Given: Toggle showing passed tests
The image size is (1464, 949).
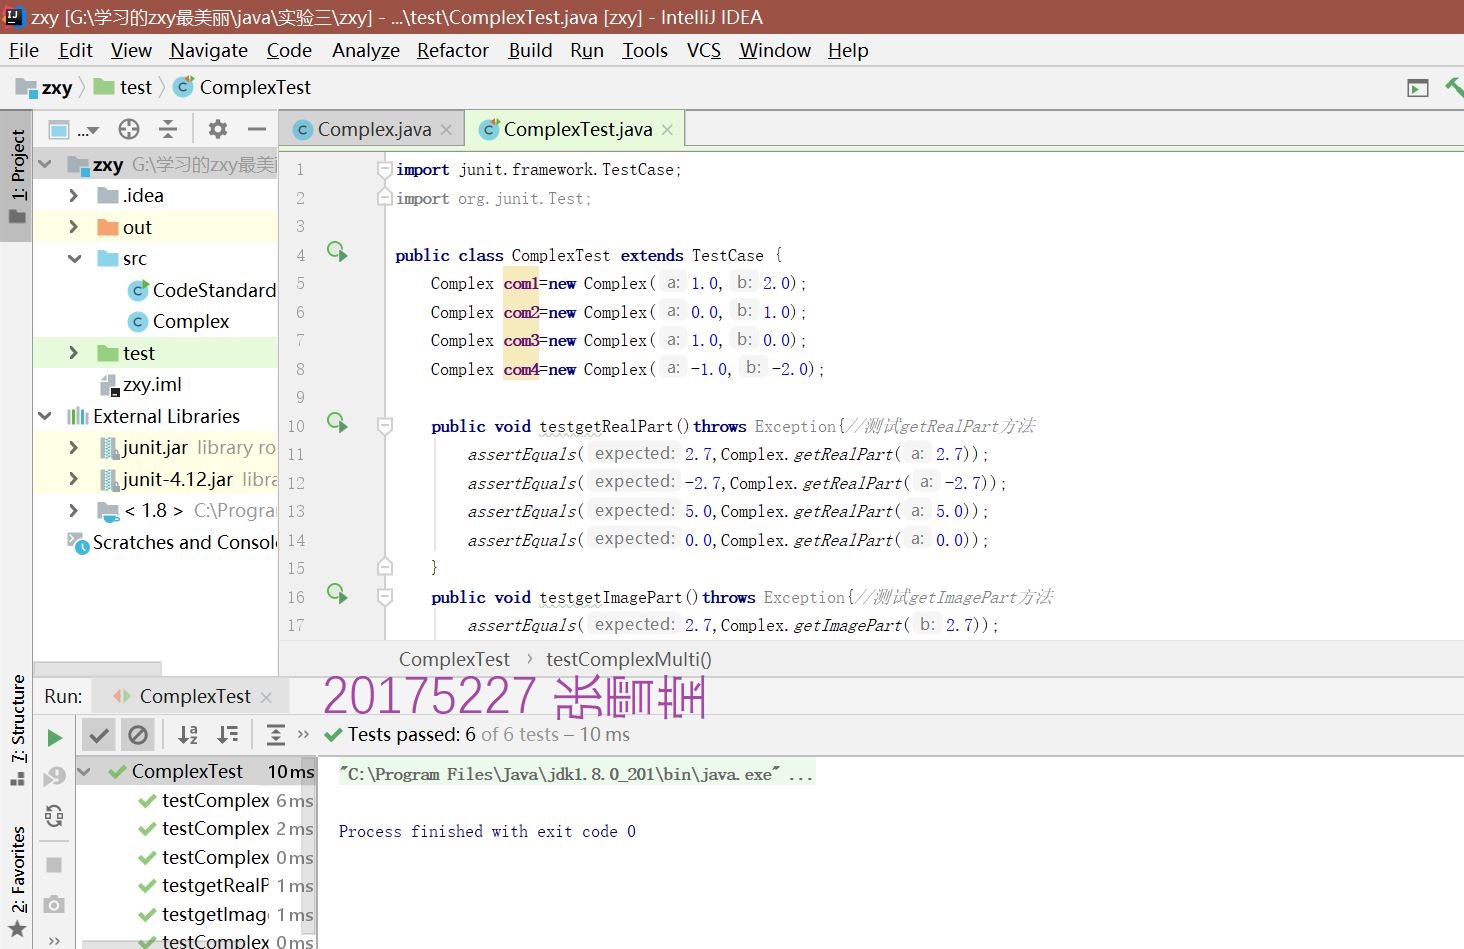Looking at the screenshot, I should pos(98,735).
